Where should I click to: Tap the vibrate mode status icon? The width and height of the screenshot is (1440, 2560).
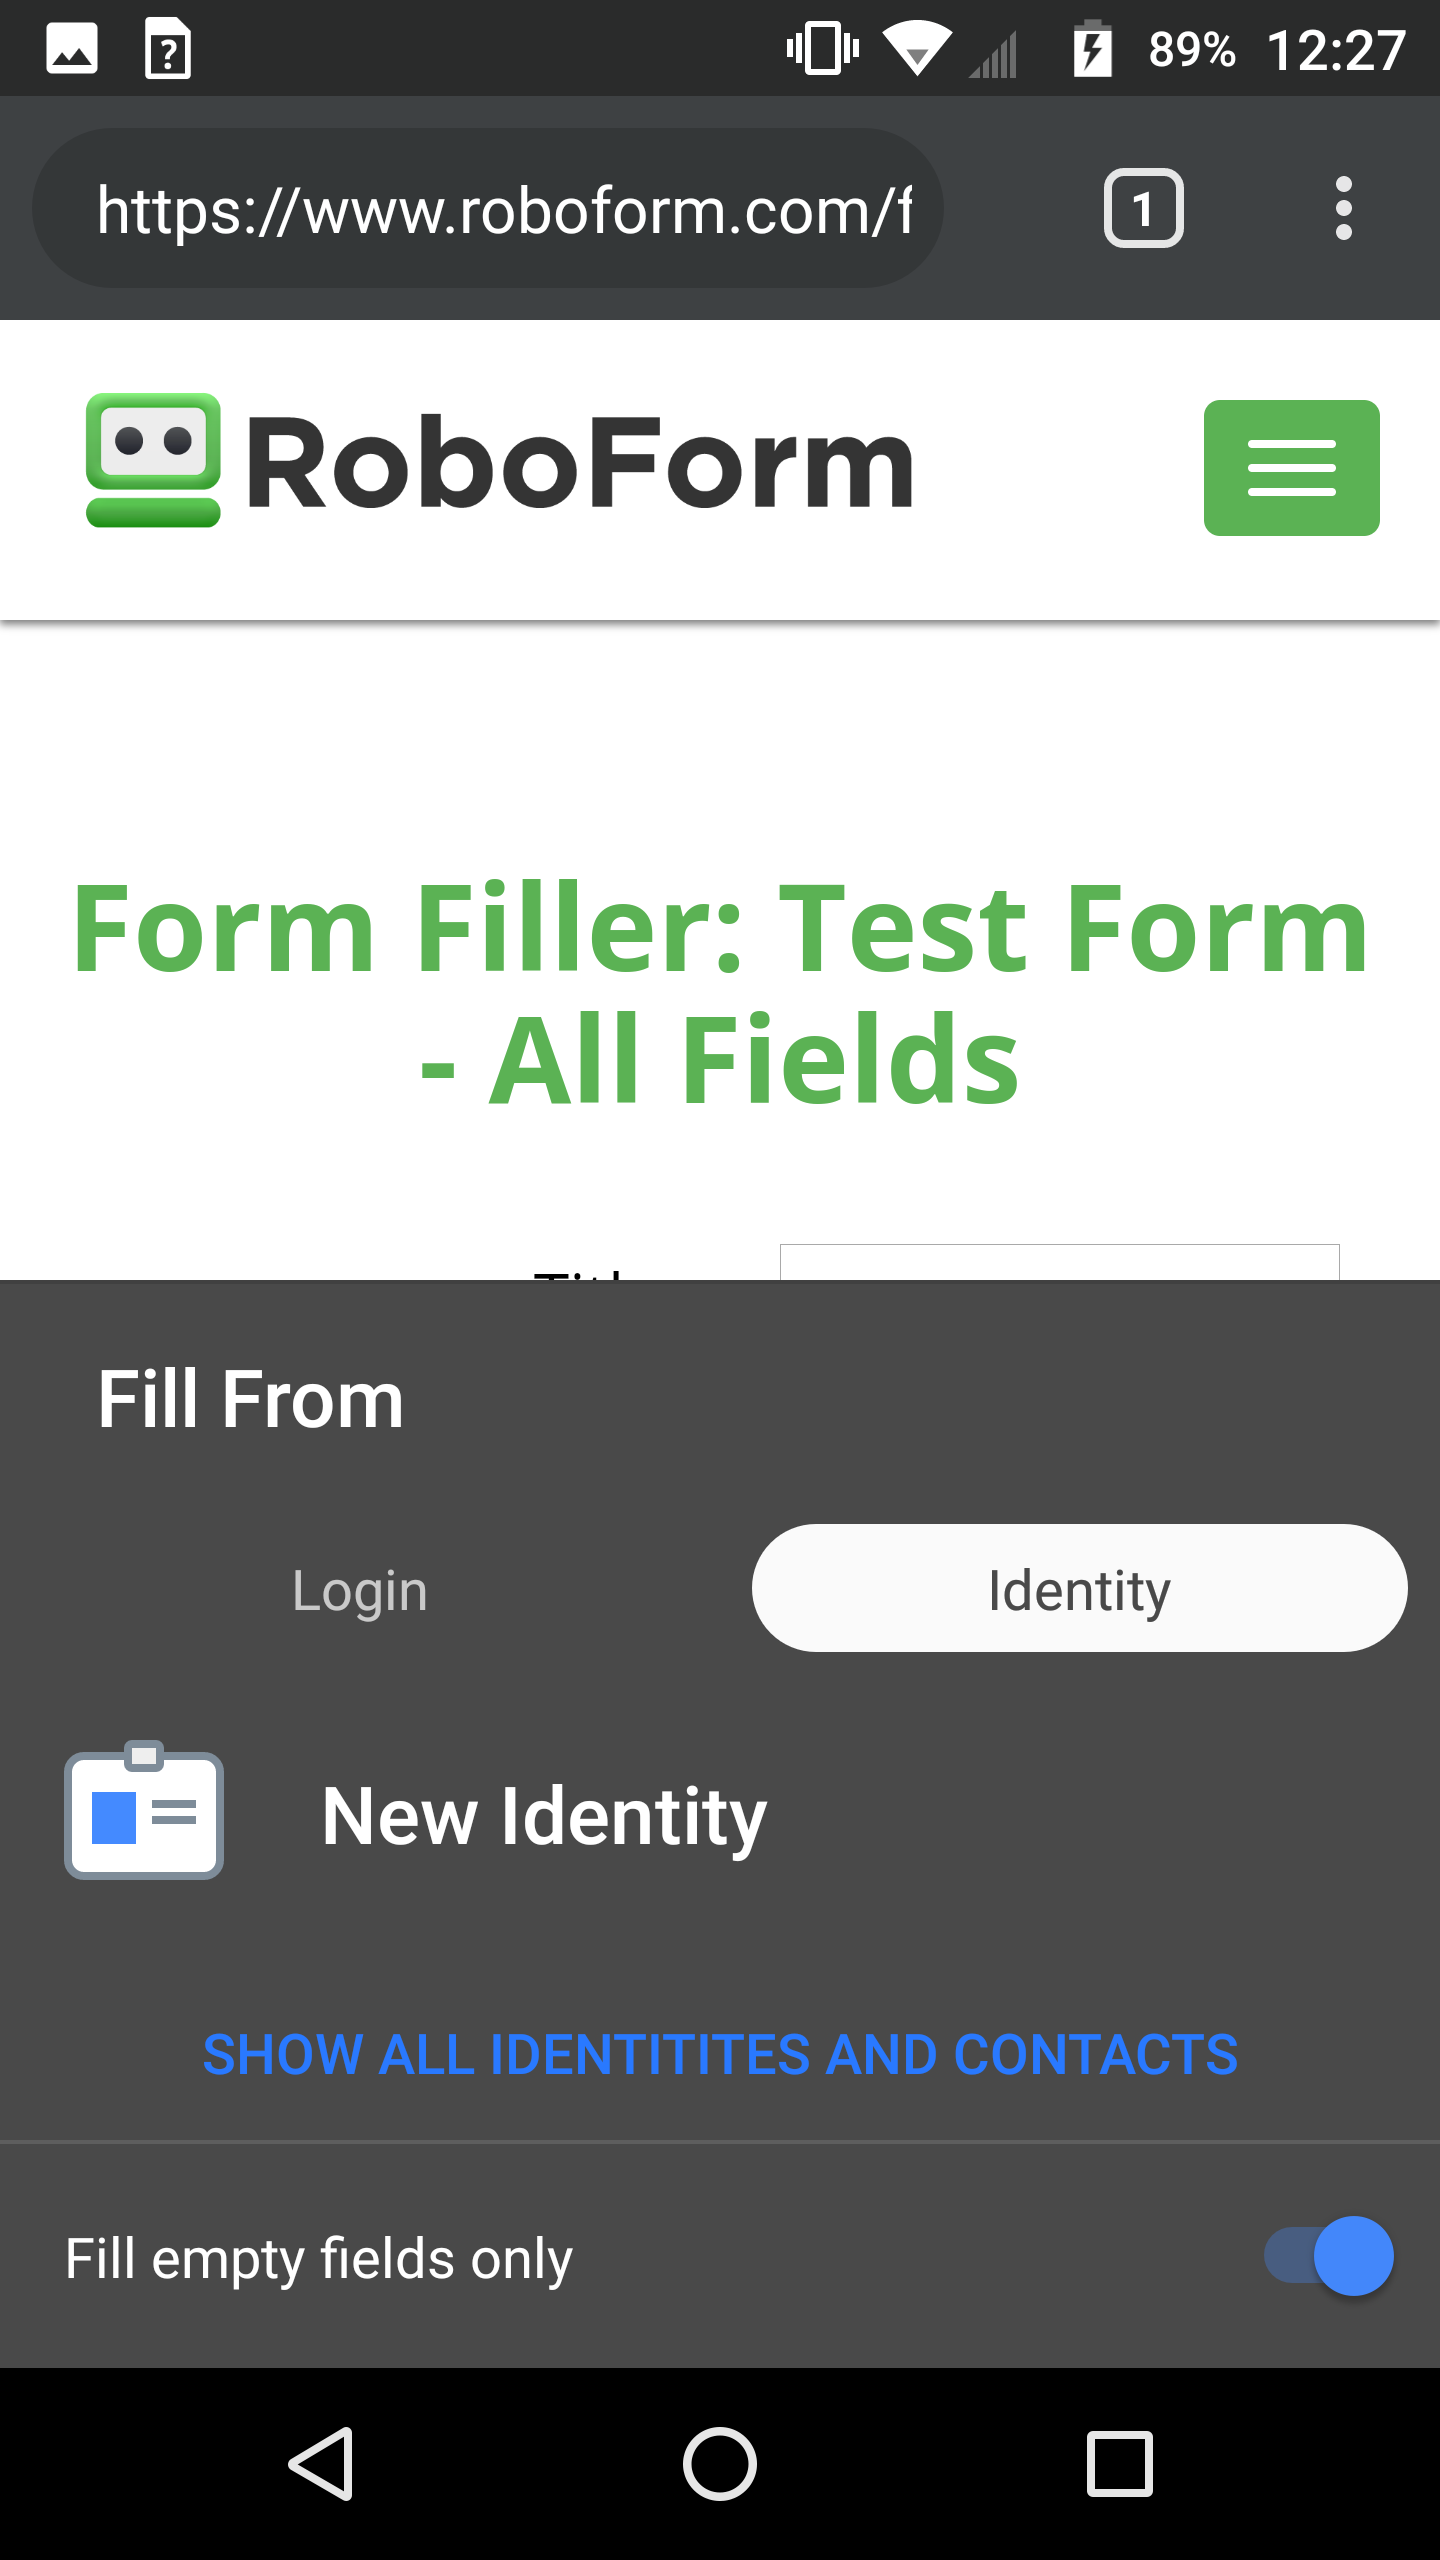pos(820,48)
